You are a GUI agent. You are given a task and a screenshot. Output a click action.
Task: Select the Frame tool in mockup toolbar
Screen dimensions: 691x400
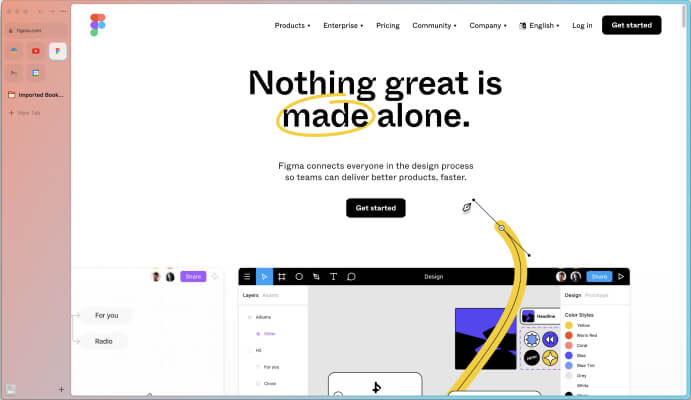pyautogui.click(x=282, y=276)
